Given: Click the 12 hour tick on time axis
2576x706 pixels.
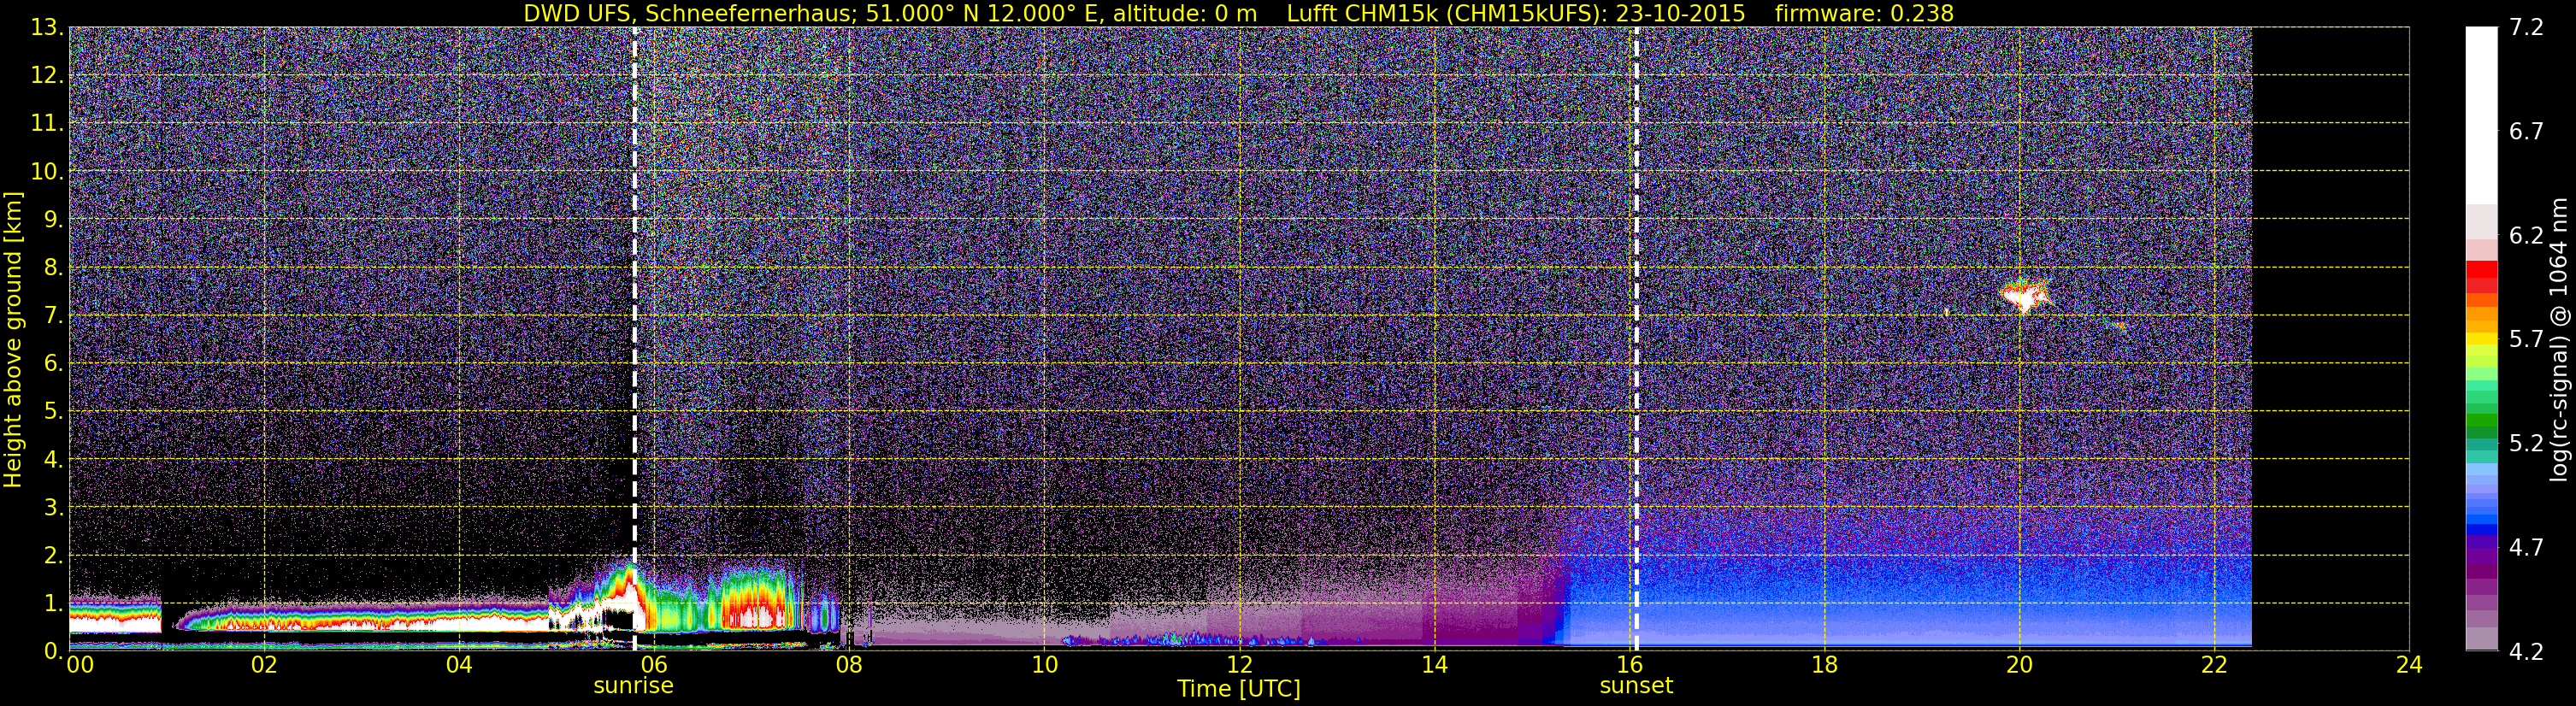Looking at the screenshot, I should point(1239,665).
